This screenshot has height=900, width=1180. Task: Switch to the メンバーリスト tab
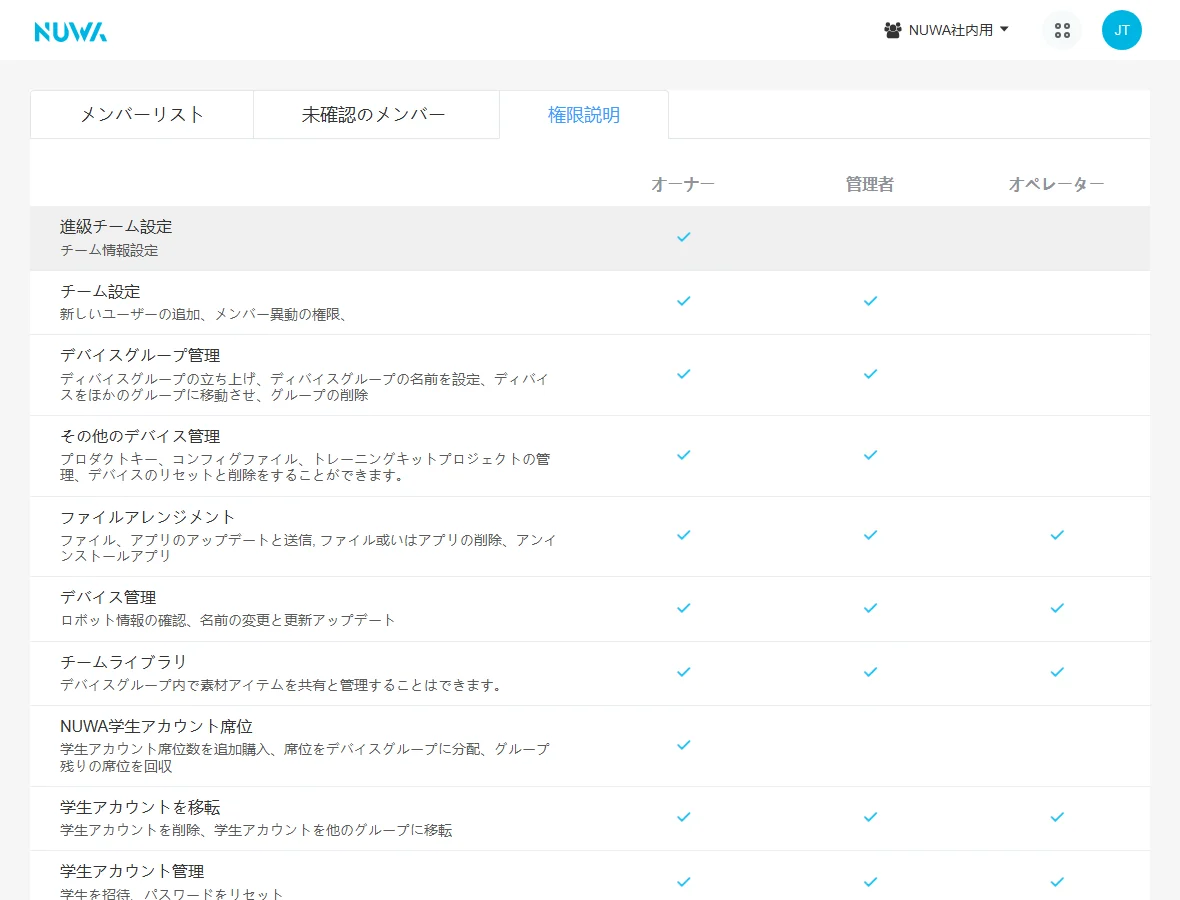[x=141, y=114]
